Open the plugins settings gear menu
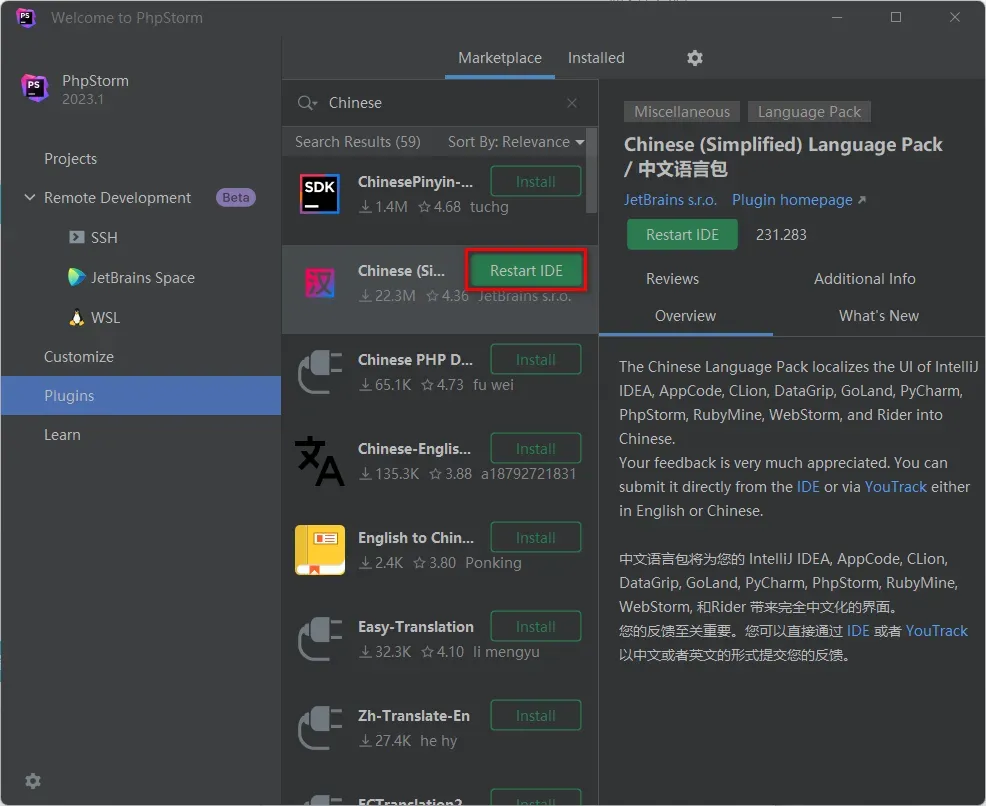The width and height of the screenshot is (986, 806). click(x=694, y=58)
